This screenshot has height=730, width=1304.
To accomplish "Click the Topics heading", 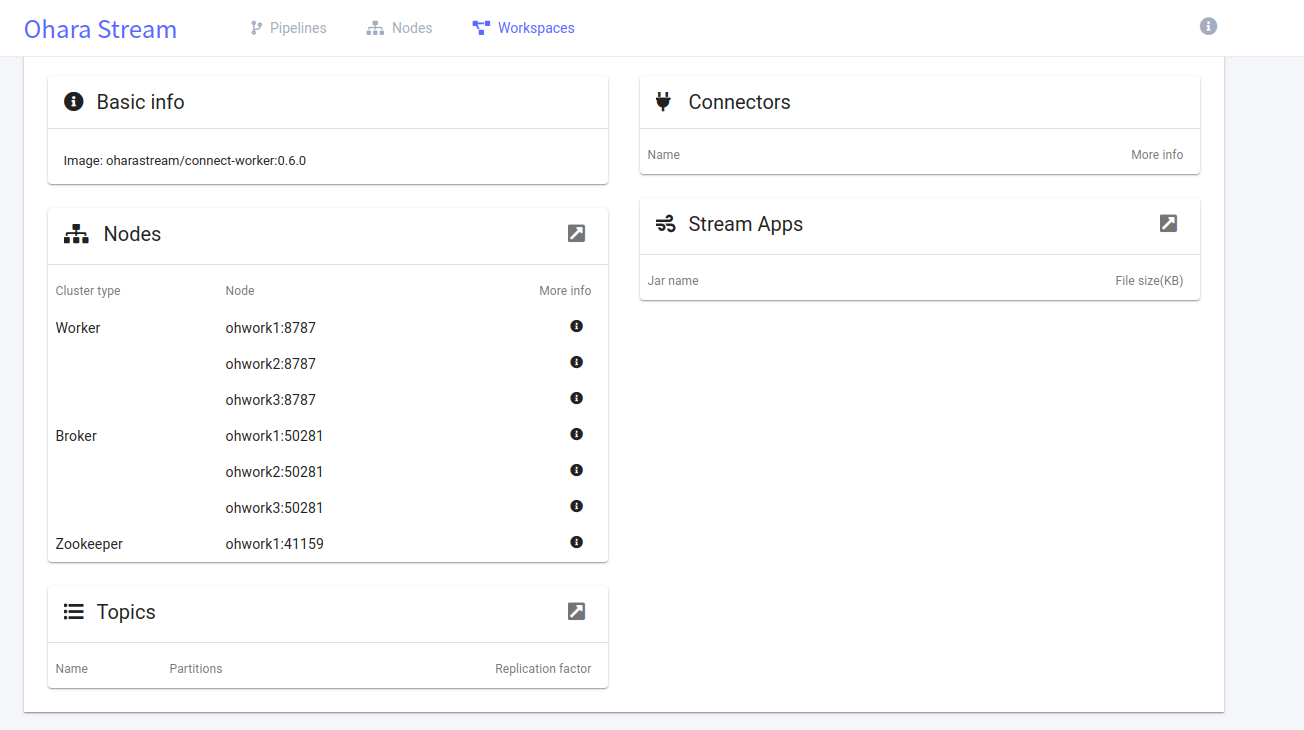I will pos(126,612).
